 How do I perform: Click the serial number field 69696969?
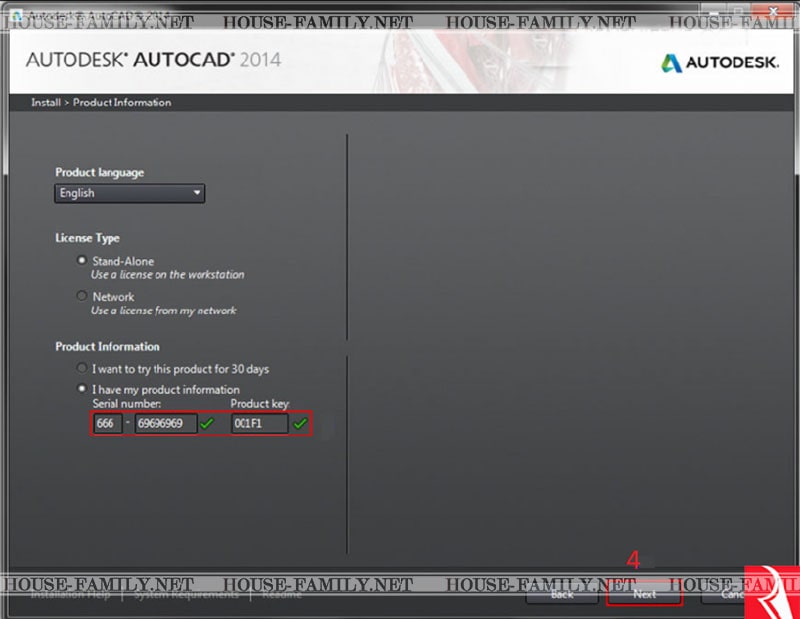tap(166, 424)
